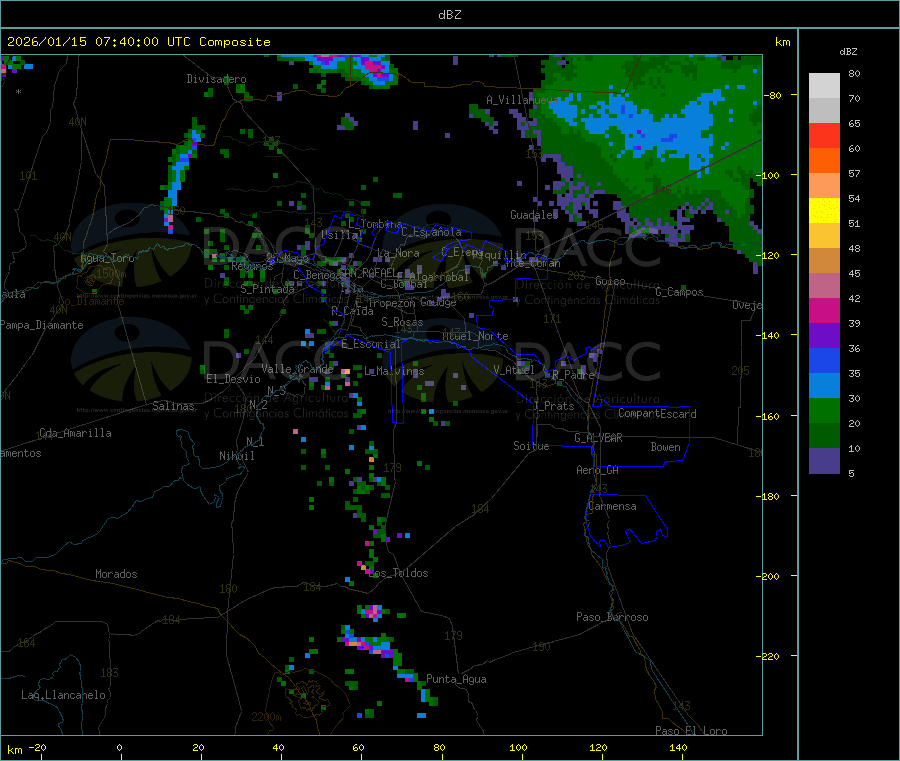
Task: Click the Nihuil map label
Action: coord(236,456)
